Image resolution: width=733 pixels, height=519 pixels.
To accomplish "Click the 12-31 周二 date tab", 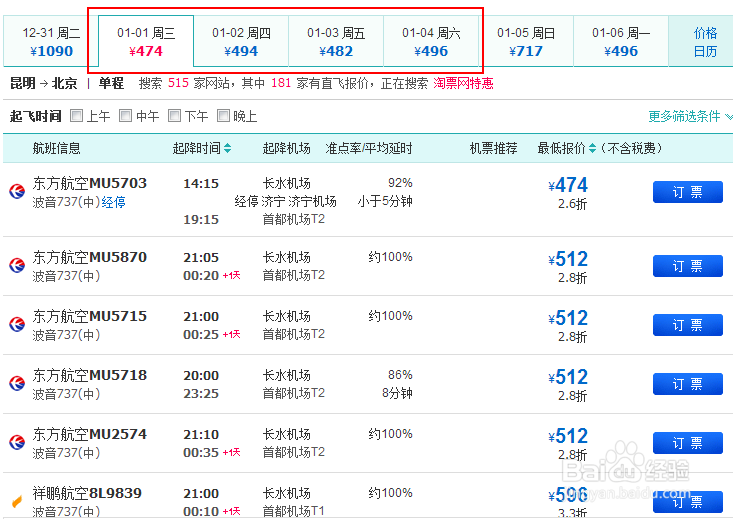I will coord(51,42).
